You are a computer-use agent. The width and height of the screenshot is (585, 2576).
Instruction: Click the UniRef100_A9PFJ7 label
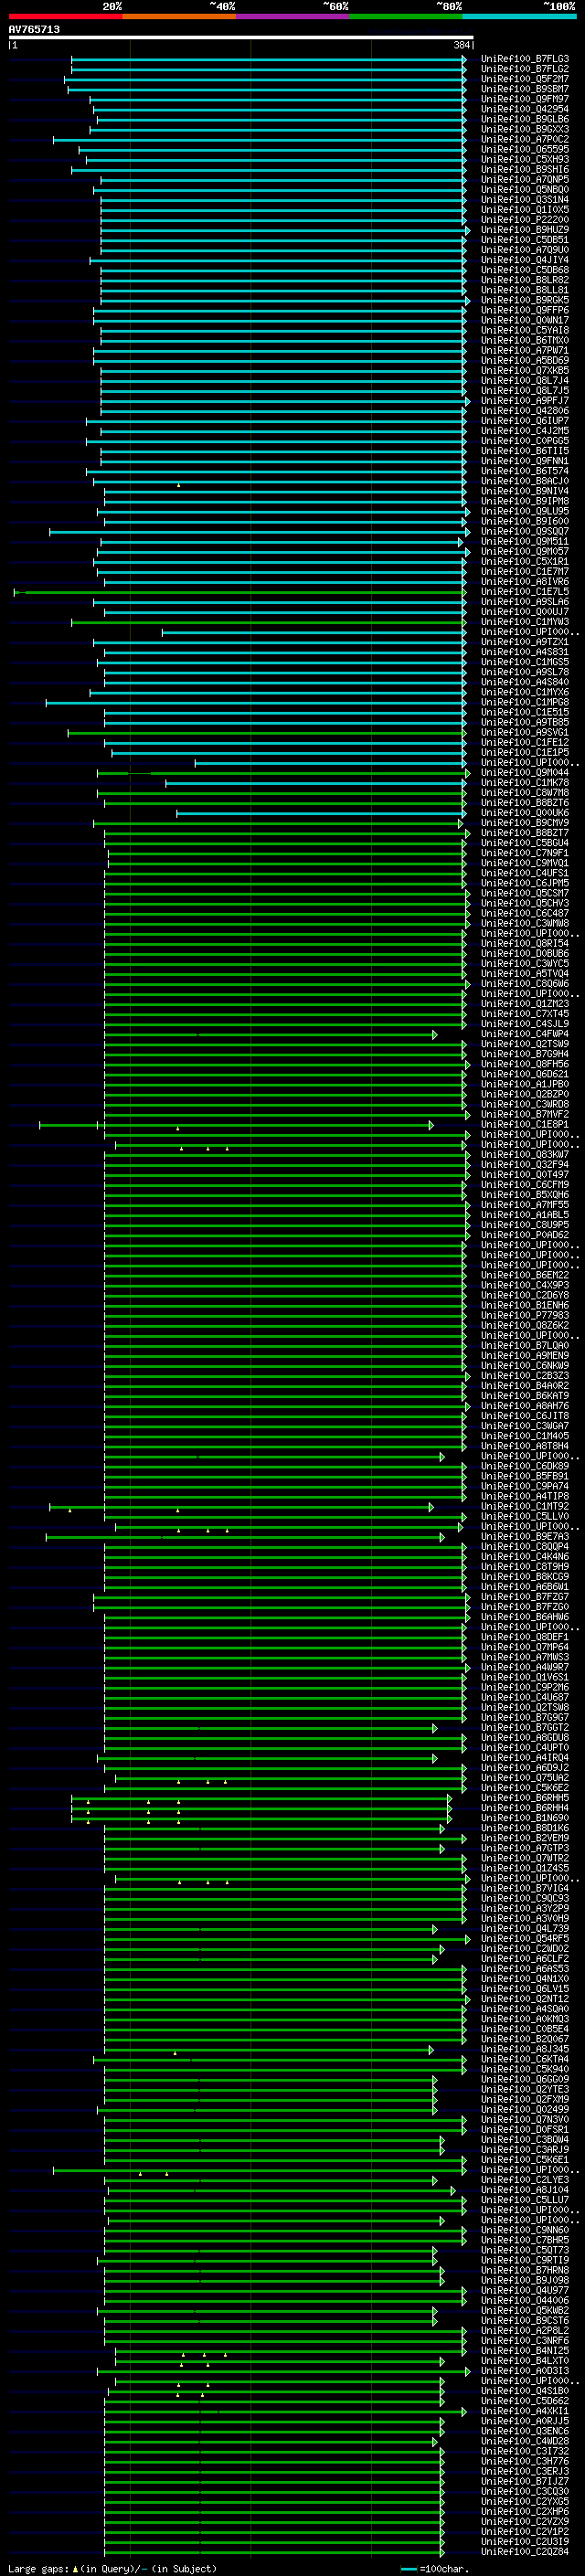coord(525,400)
